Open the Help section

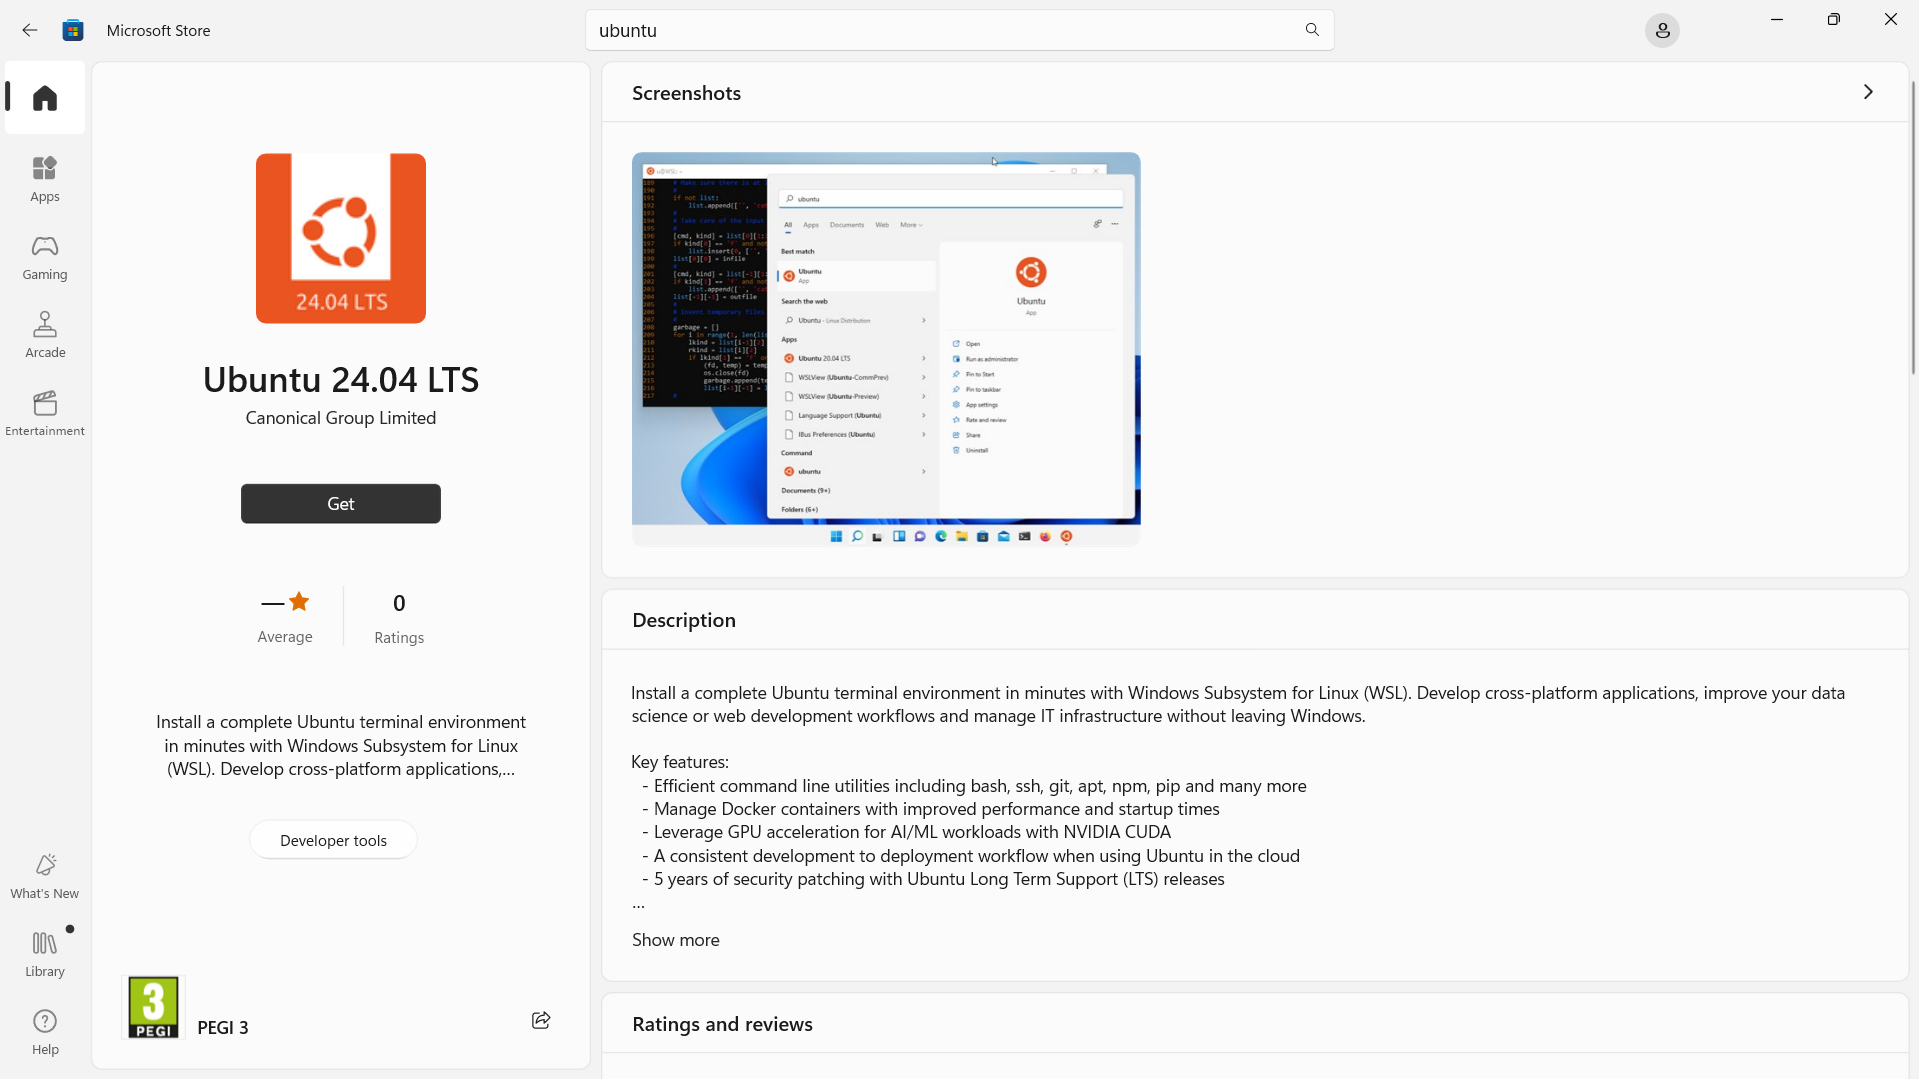tap(43, 1031)
